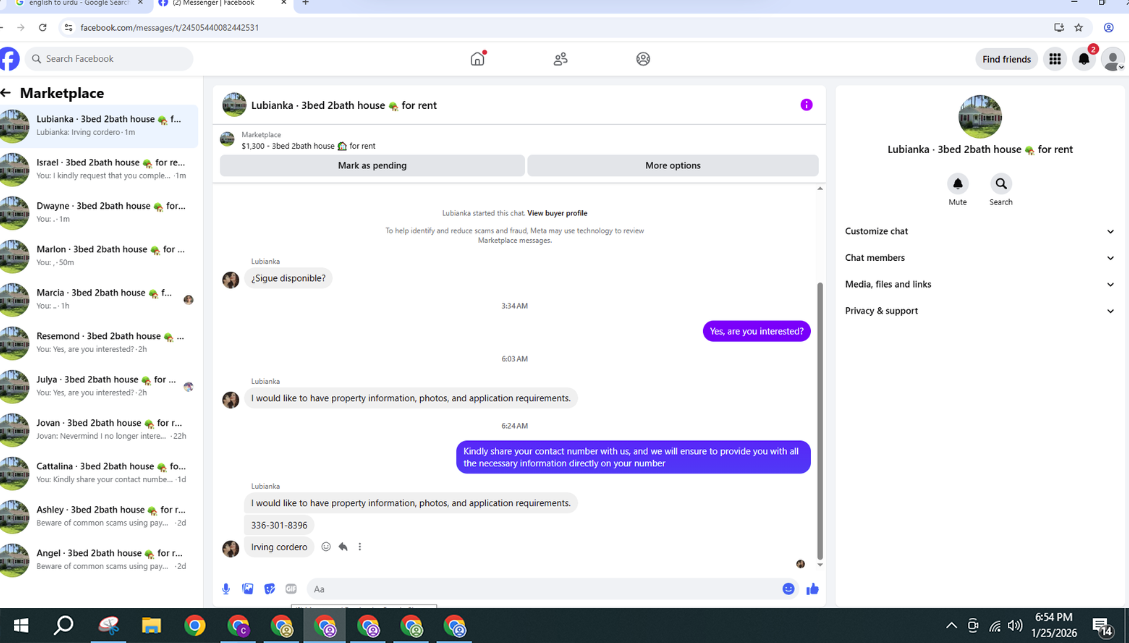
Task: Bookmark this page with the star icon
Action: (1079, 27)
